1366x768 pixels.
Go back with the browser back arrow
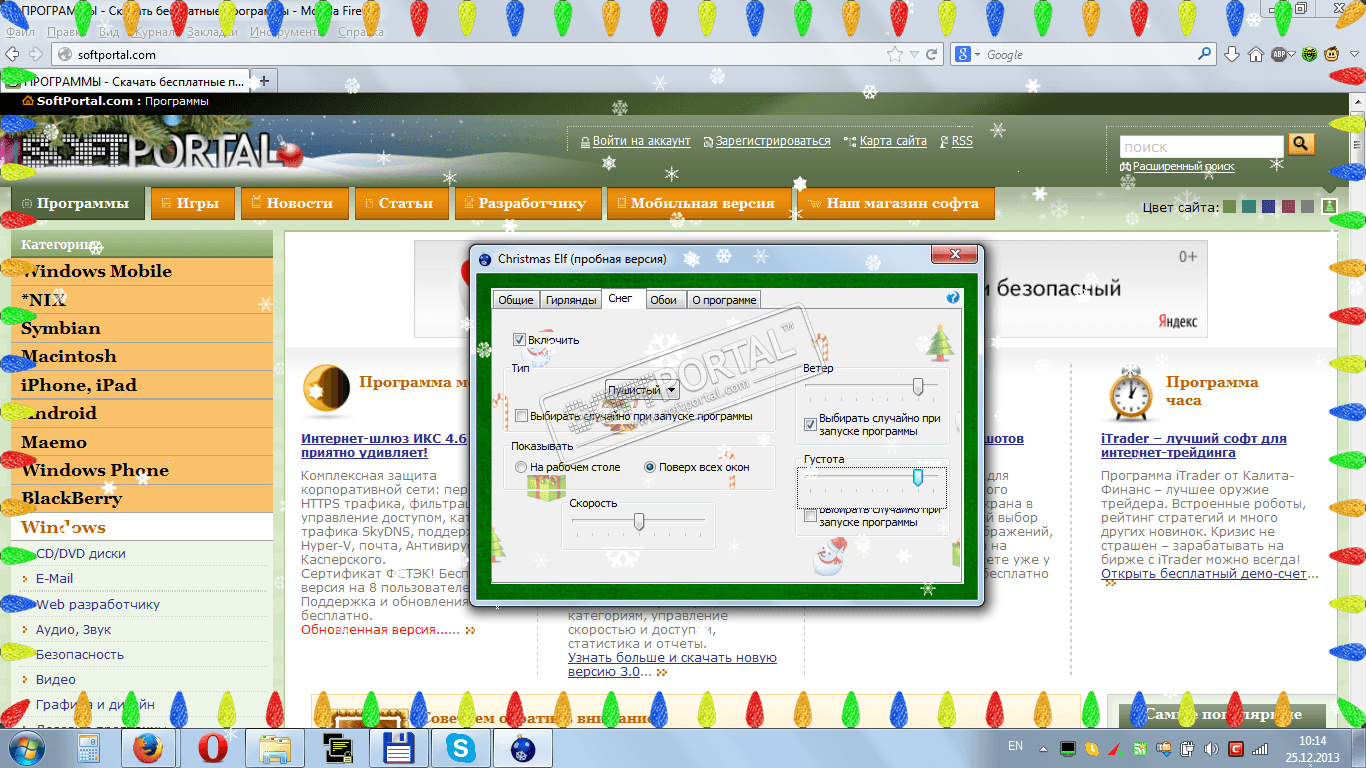12,54
